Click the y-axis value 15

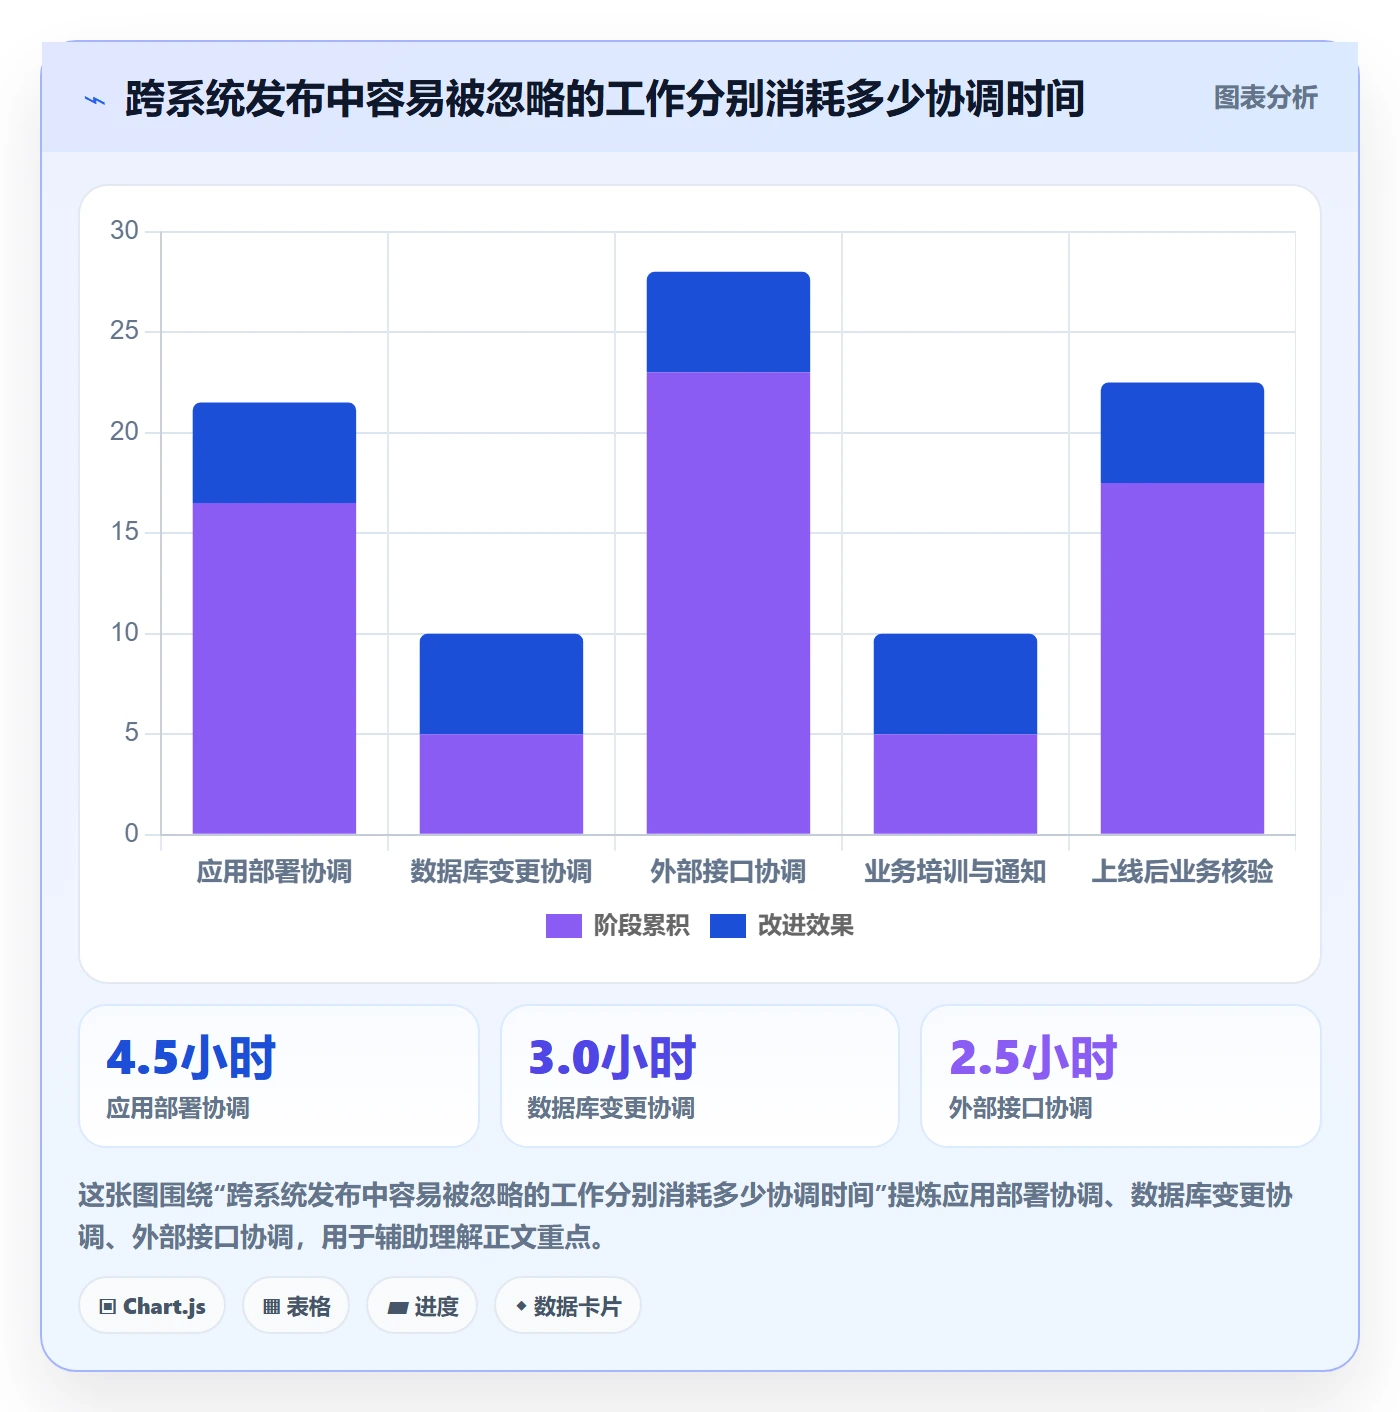pyautogui.click(x=124, y=532)
